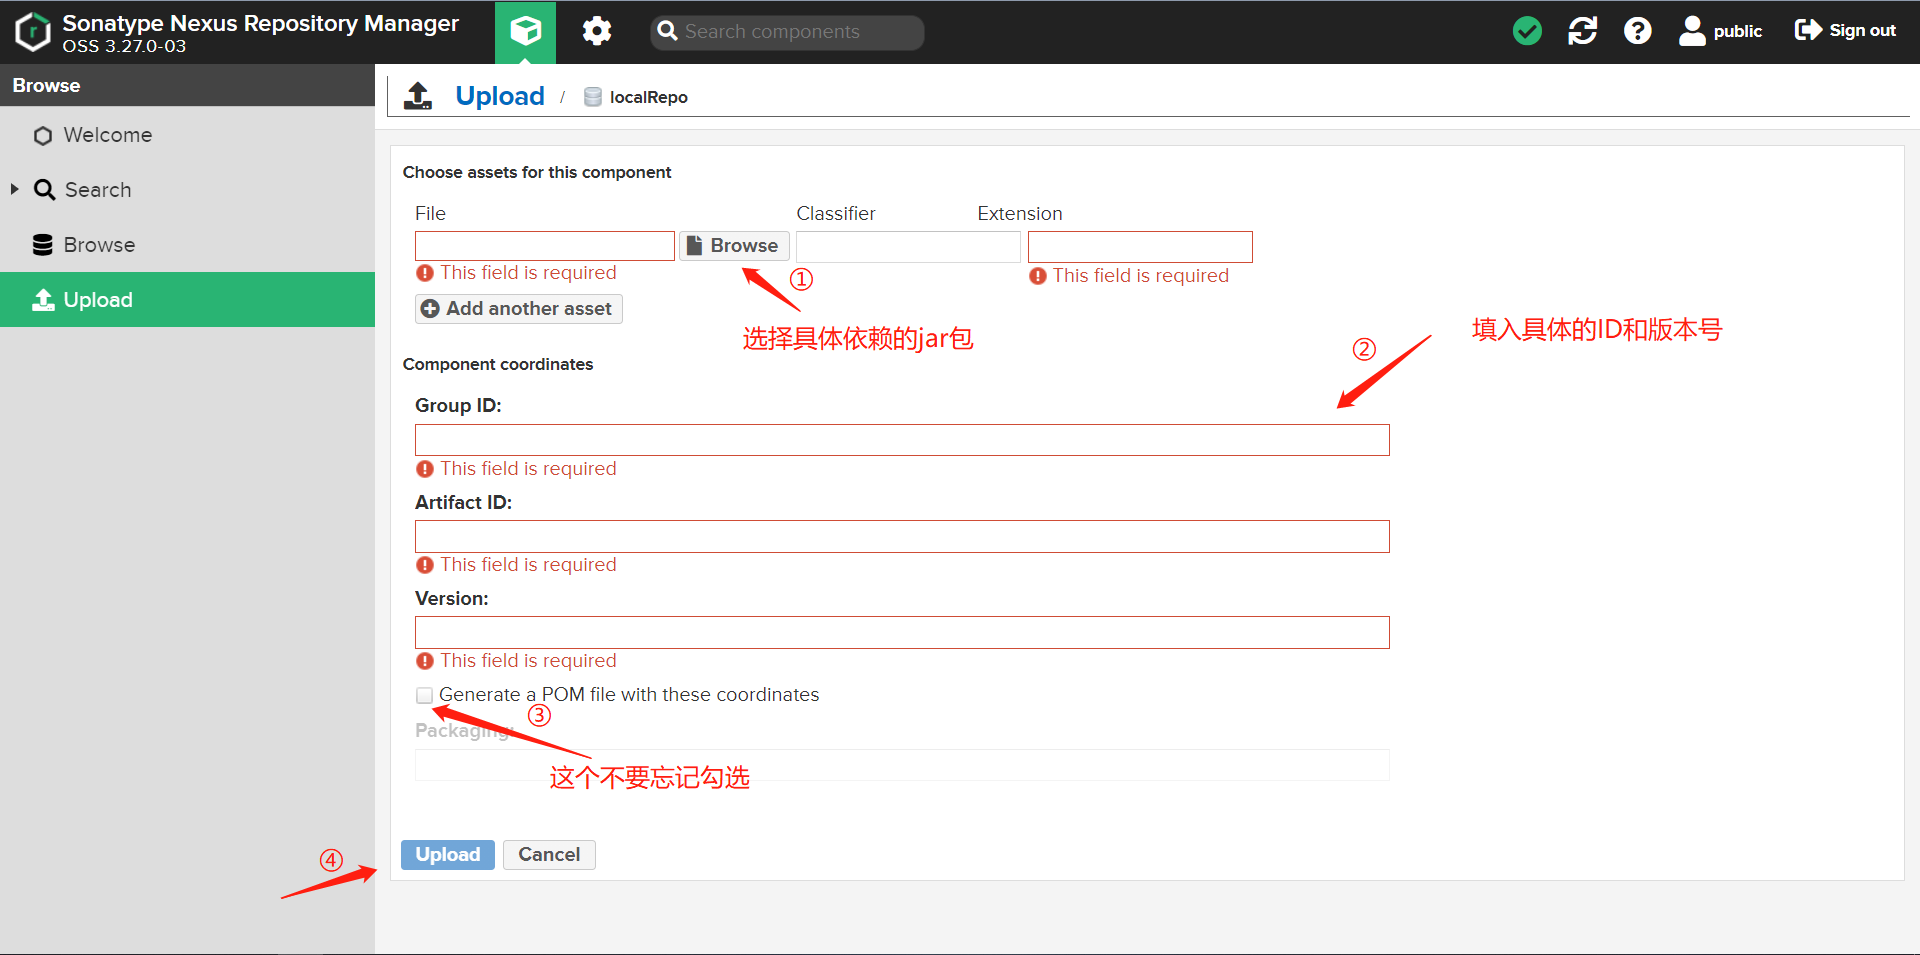Viewport: 1920px width, 955px height.
Task: Click the Classifier input field
Action: (908, 246)
